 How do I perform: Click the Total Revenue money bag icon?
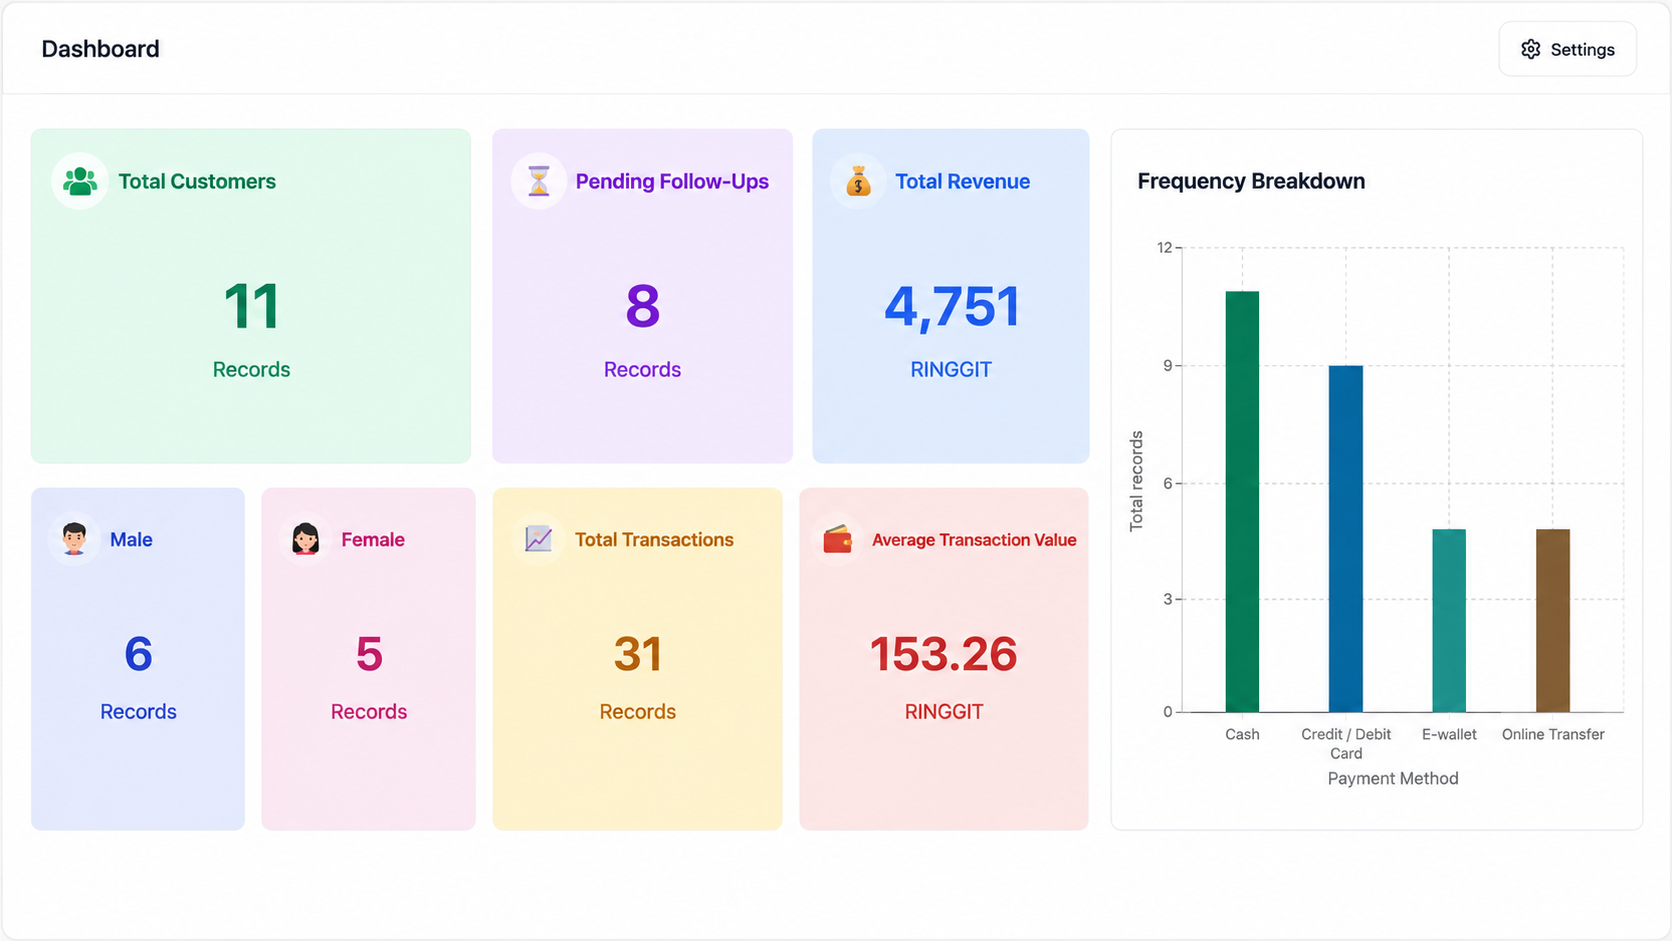858,181
